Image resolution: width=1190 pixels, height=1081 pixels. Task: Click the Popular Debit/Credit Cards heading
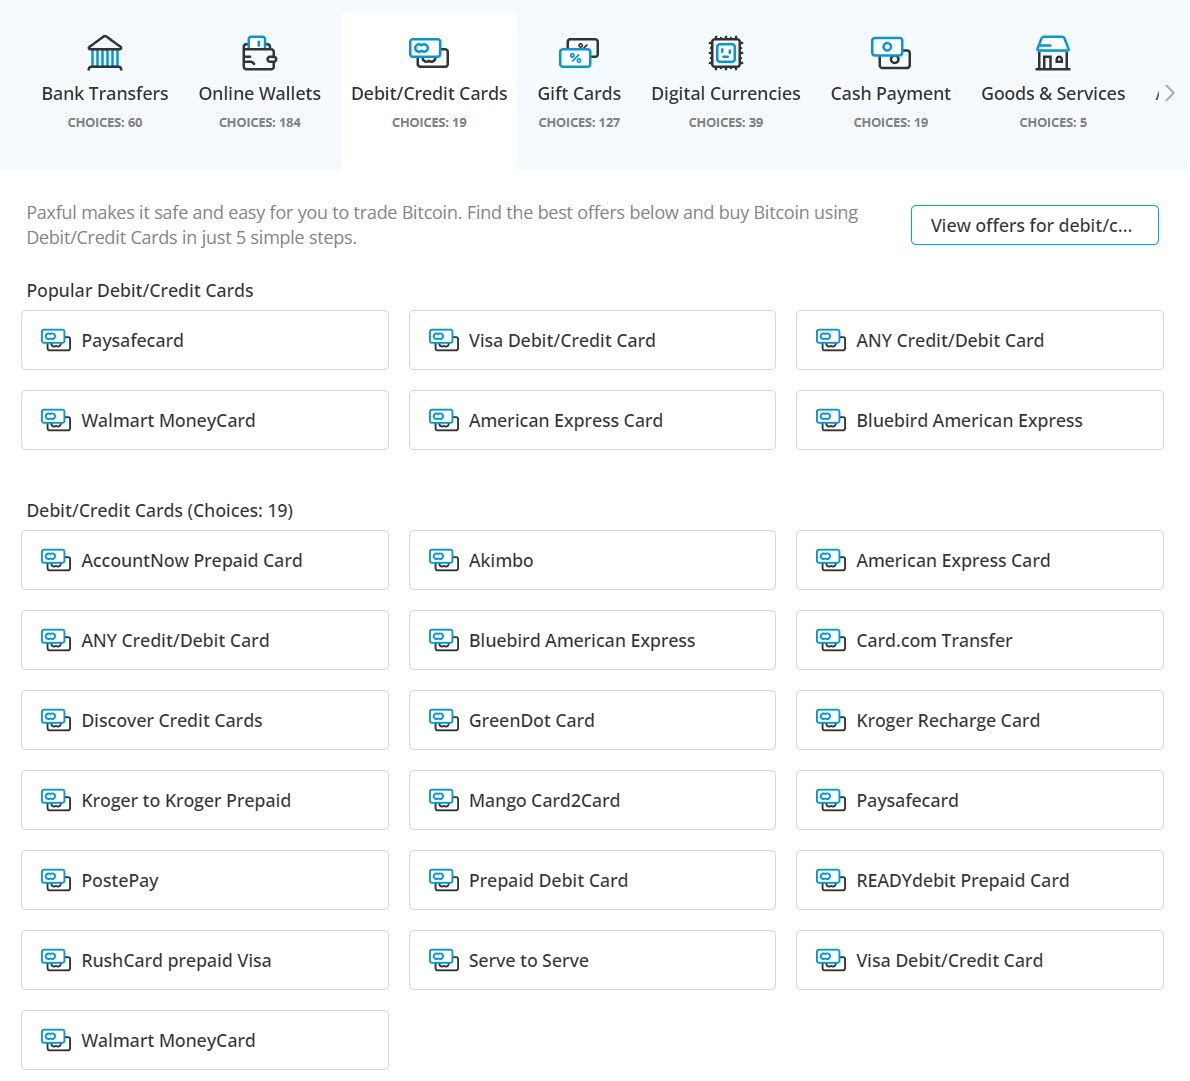140,291
